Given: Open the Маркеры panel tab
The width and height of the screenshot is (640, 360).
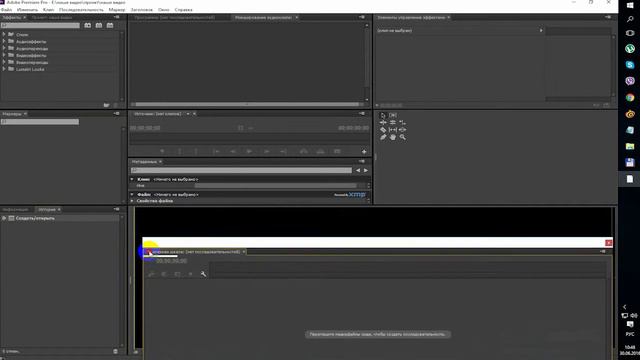Looking at the screenshot, I should 12,114.
